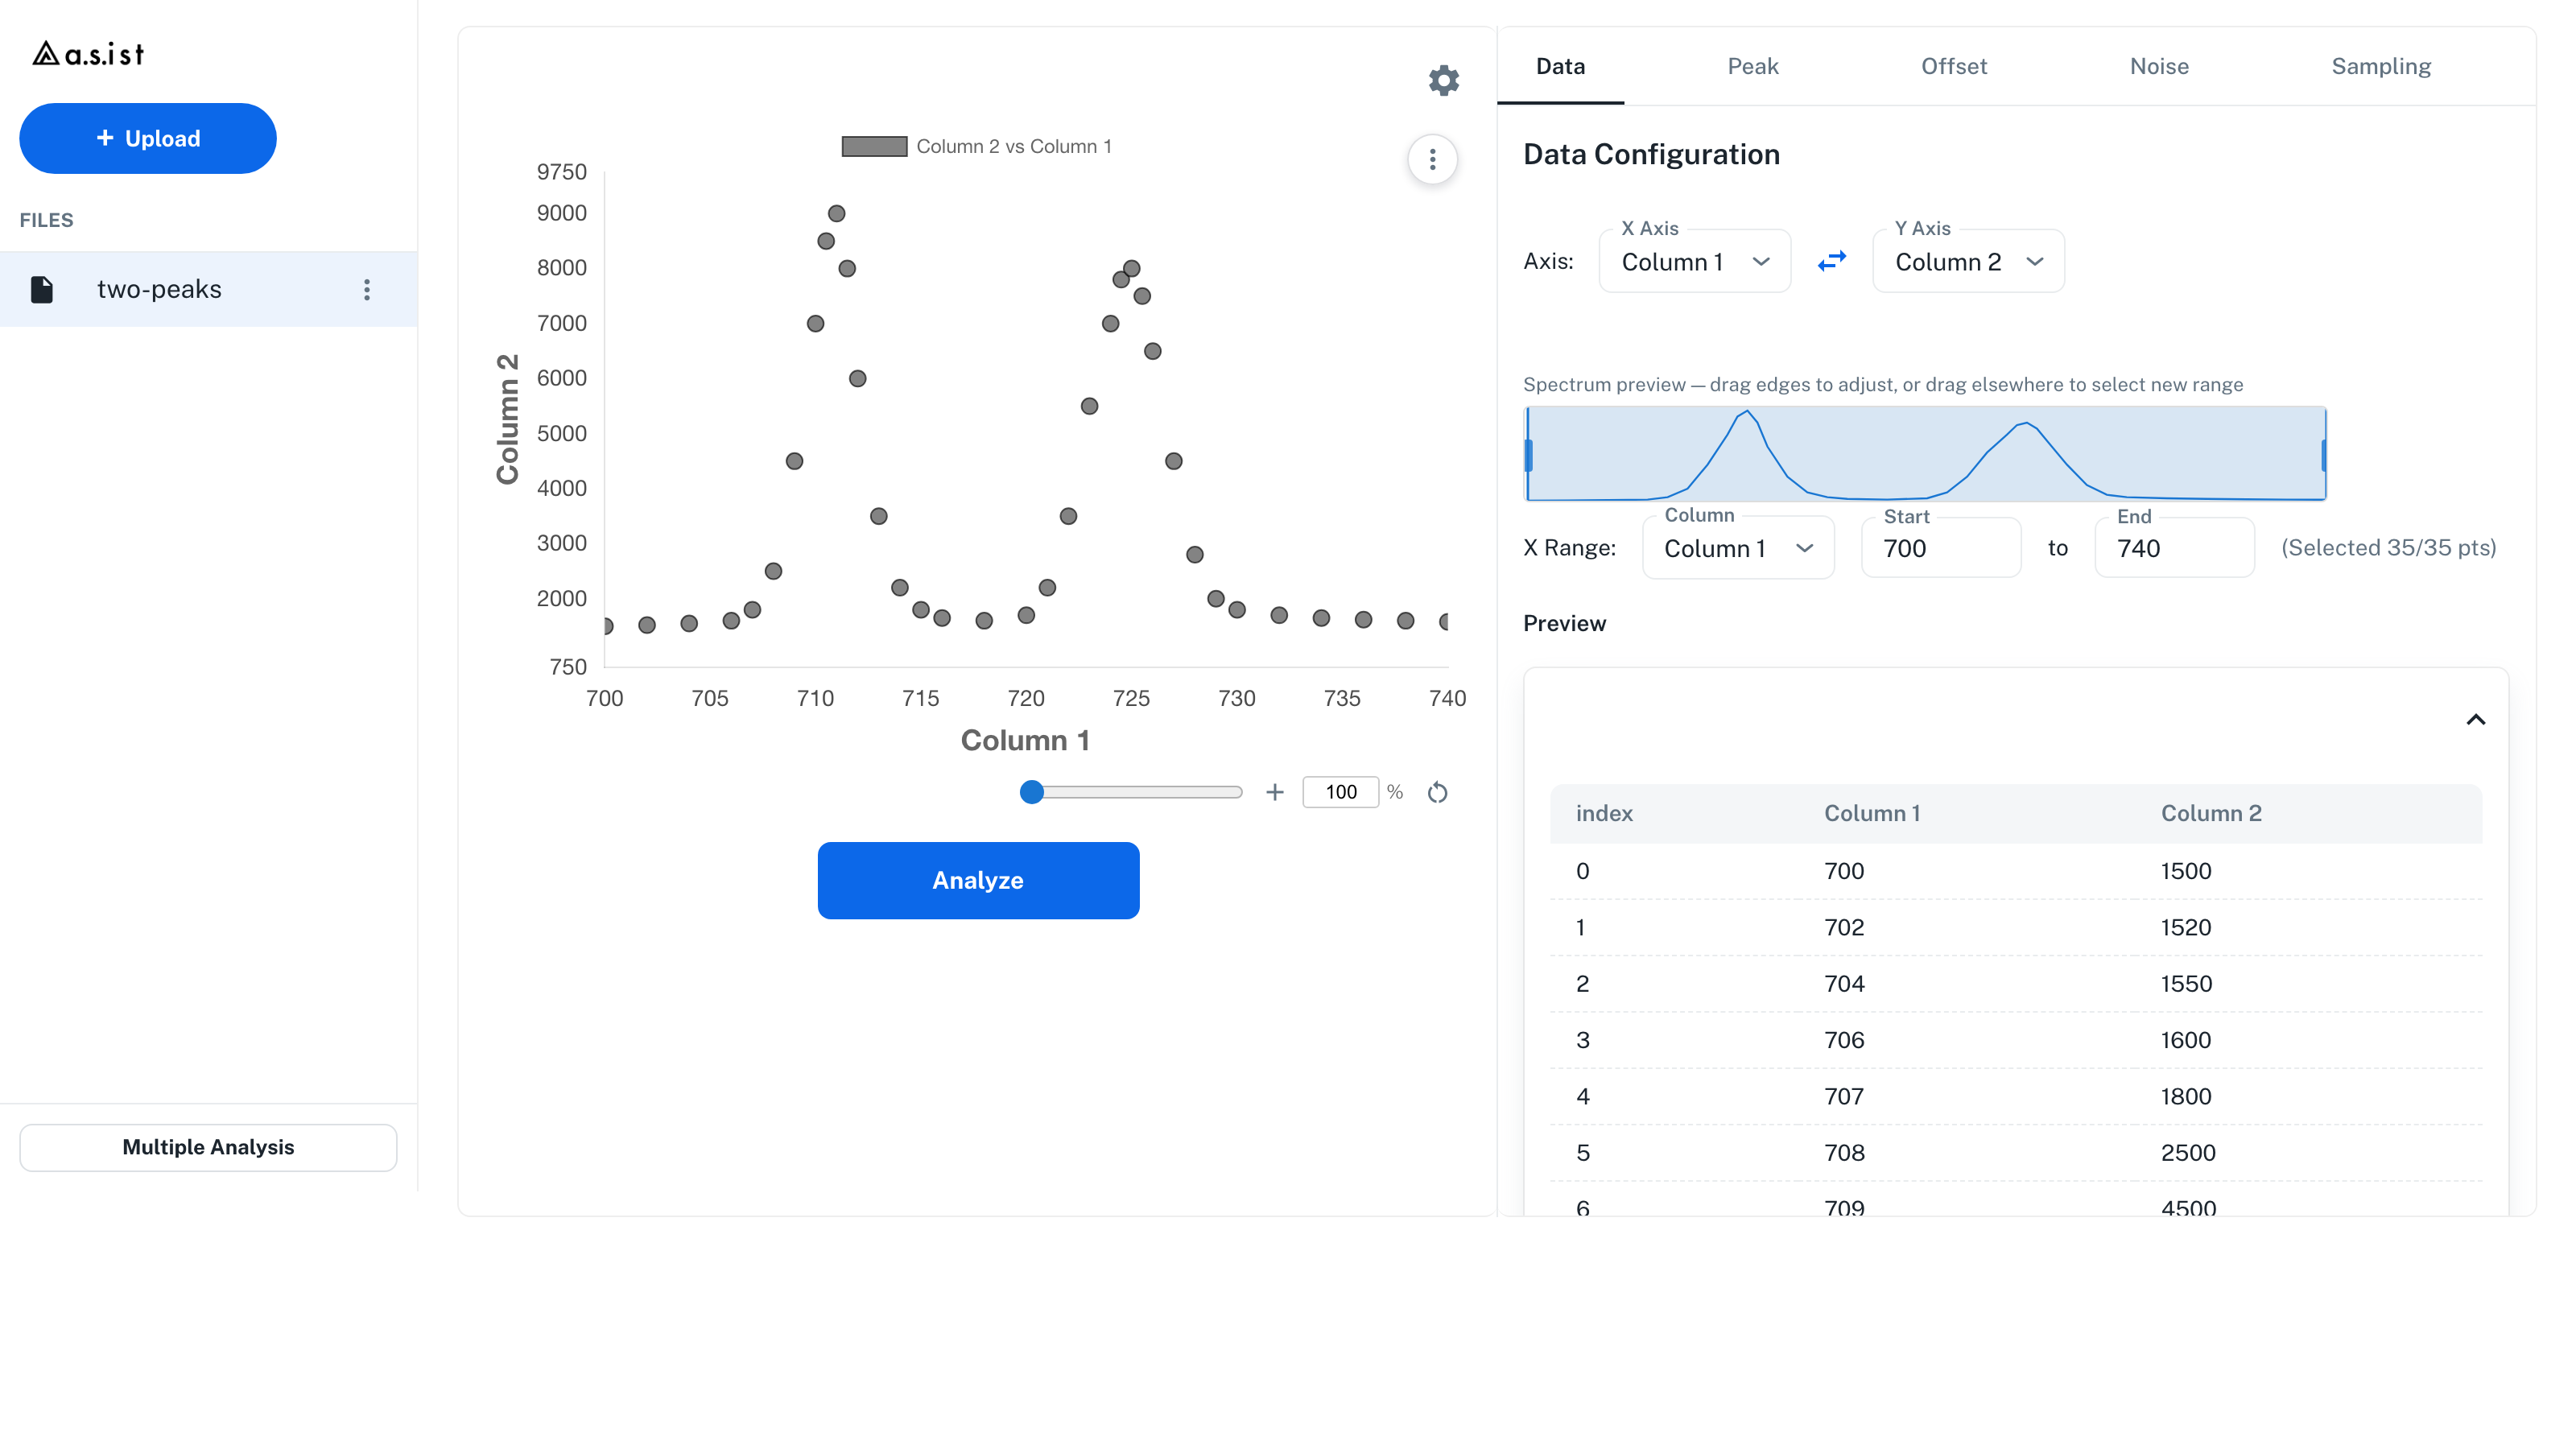
Task: Click the Column 2 table header
Action: (2211, 813)
